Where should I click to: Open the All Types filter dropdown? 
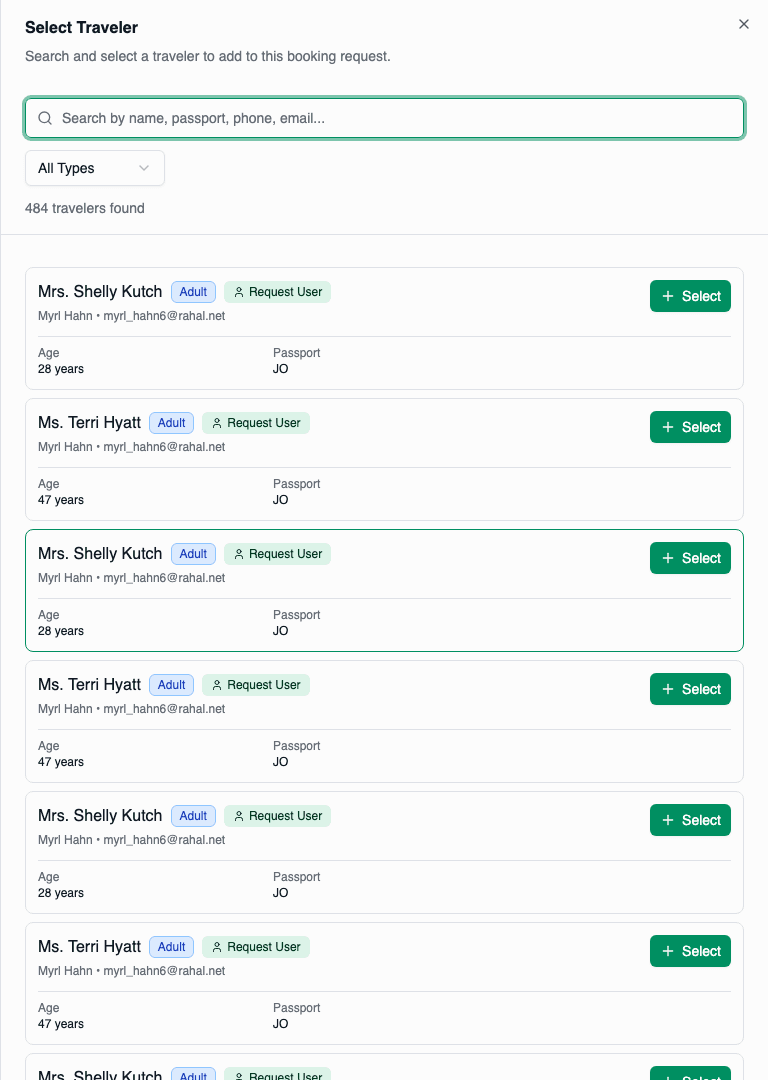[x=94, y=168]
